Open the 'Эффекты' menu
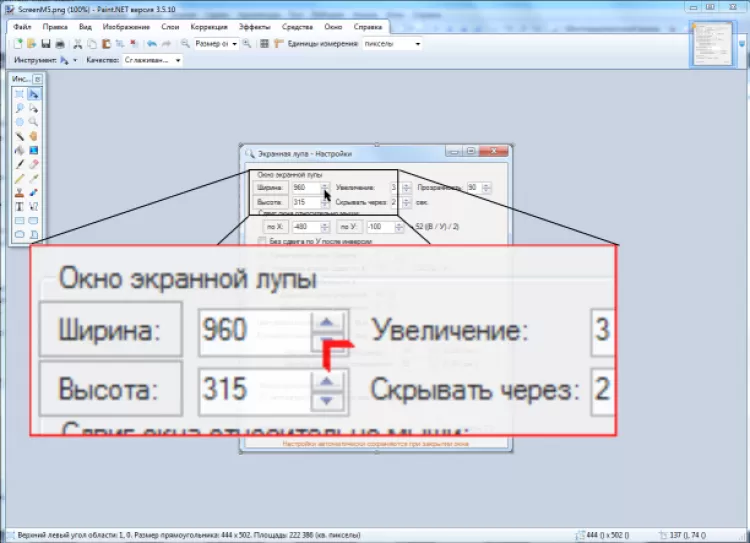 tap(255, 27)
